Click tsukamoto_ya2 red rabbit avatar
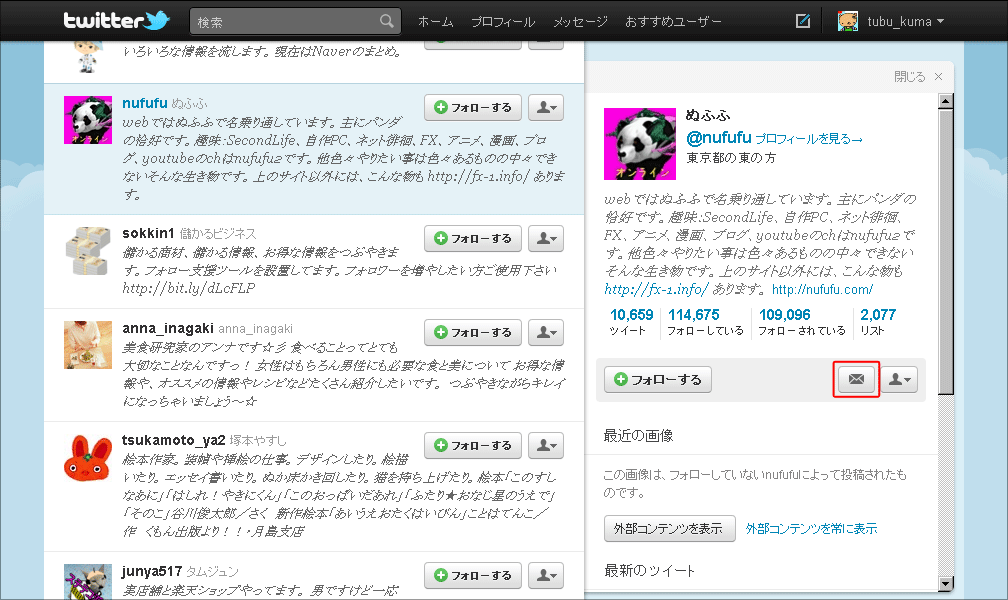Viewport: 1008px width, 600px height. [x=88, y=458]
